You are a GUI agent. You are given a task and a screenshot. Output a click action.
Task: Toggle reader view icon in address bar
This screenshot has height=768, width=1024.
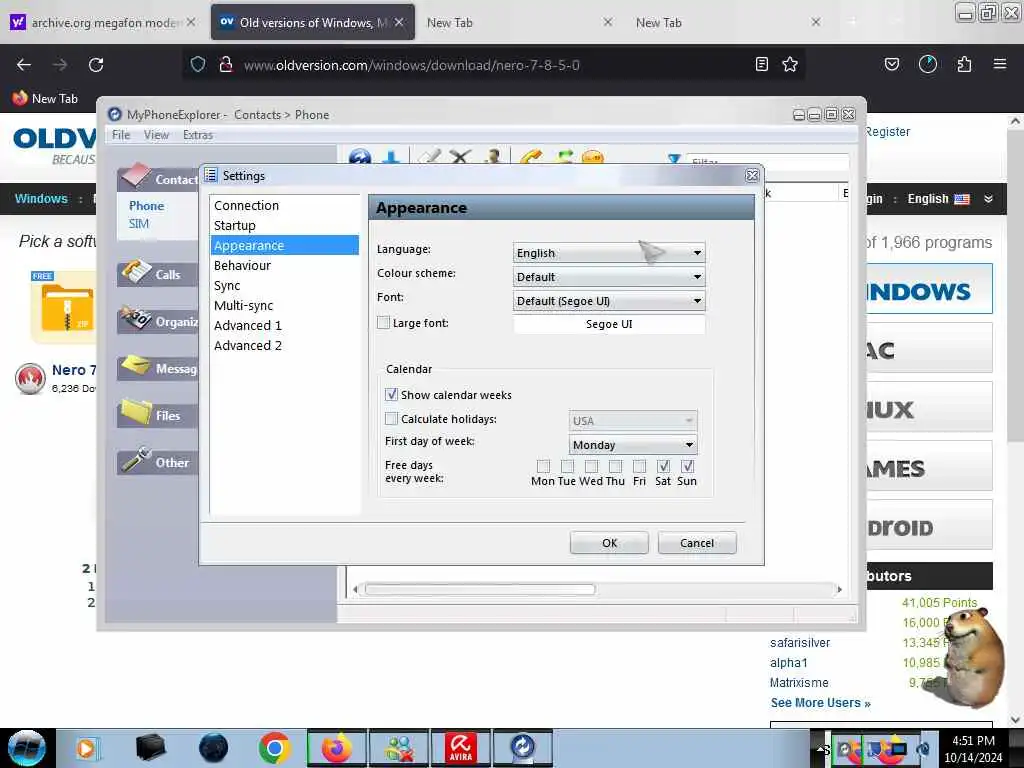pyautogui.click(x=761, y=64)
